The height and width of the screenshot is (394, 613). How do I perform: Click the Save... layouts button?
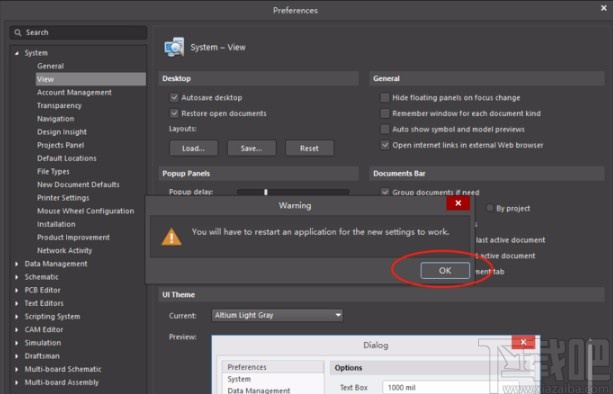click(252, 149)
